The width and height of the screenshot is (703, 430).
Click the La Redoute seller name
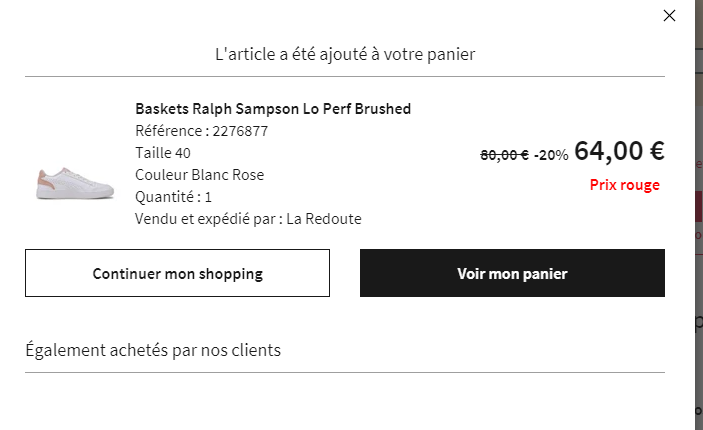tap(324, 219)
